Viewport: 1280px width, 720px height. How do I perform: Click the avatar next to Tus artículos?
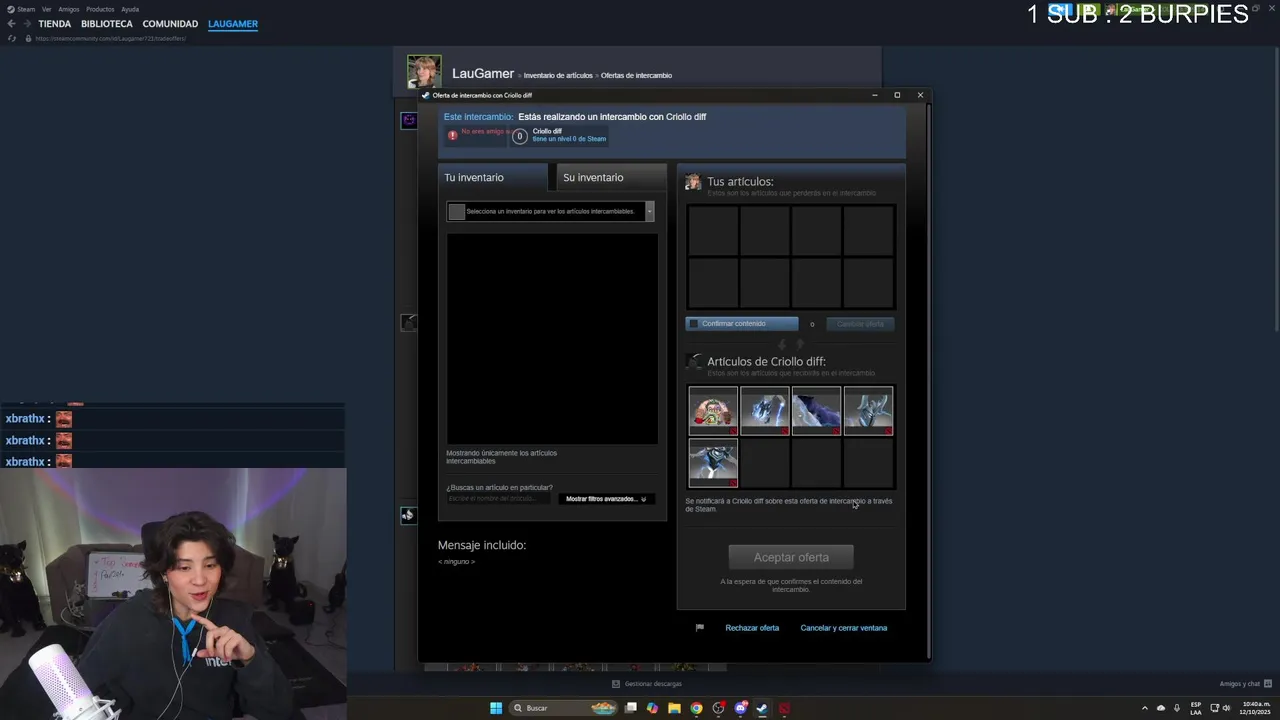click(693, 182)
